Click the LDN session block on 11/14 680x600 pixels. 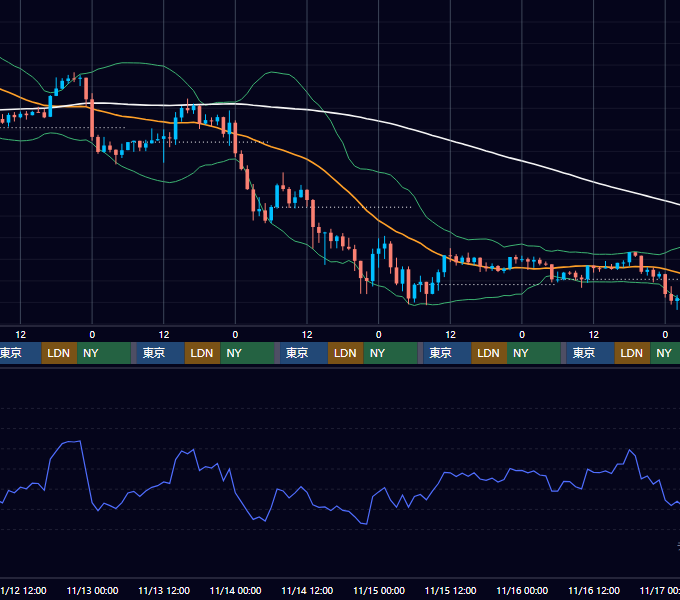[x=346, y=353]
